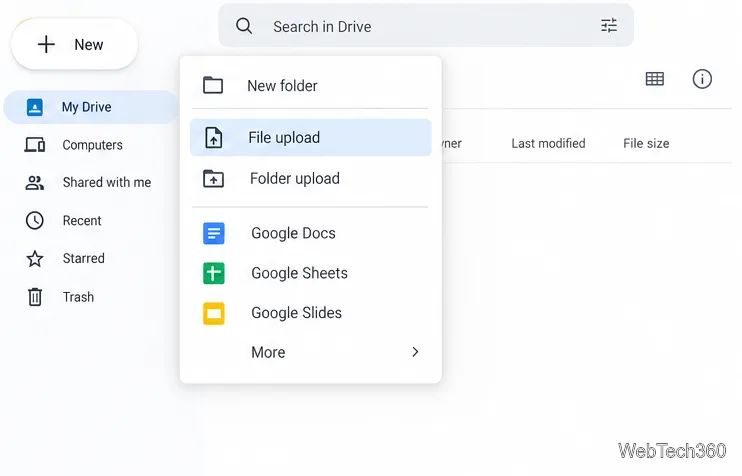This screenshot has height=476, width=742.
Task: Click the New folder icon
Action: [213, 85]
